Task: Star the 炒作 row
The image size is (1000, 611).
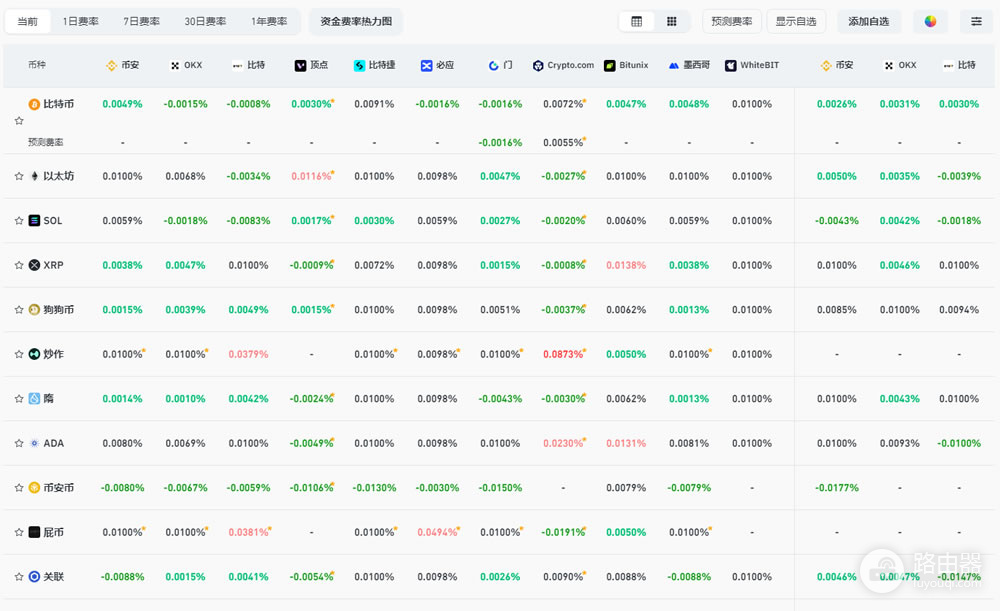Action: [19, 354]
